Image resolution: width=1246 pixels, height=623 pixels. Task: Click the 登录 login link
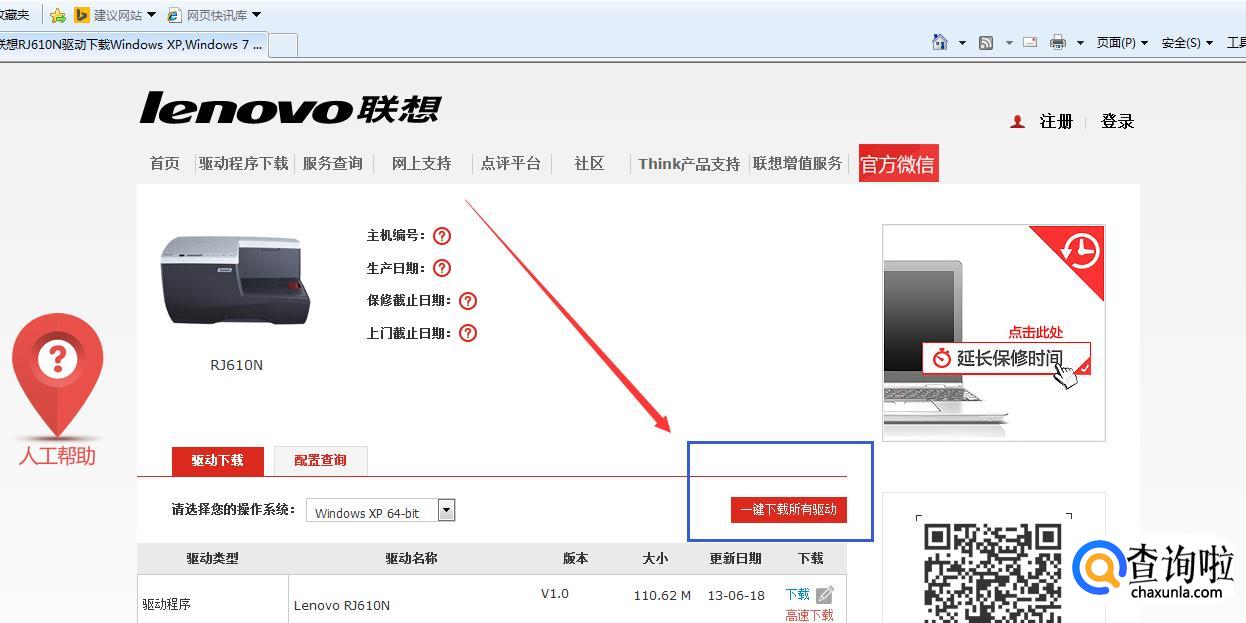[1117, 121]
